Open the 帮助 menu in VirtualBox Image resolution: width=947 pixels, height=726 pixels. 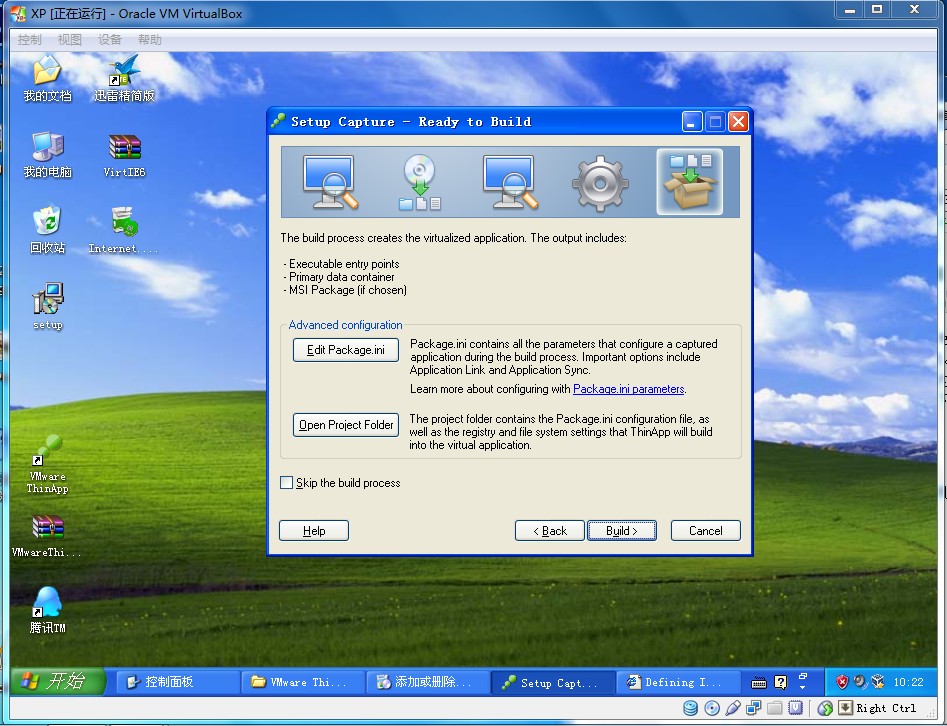(x=150, y=40)
